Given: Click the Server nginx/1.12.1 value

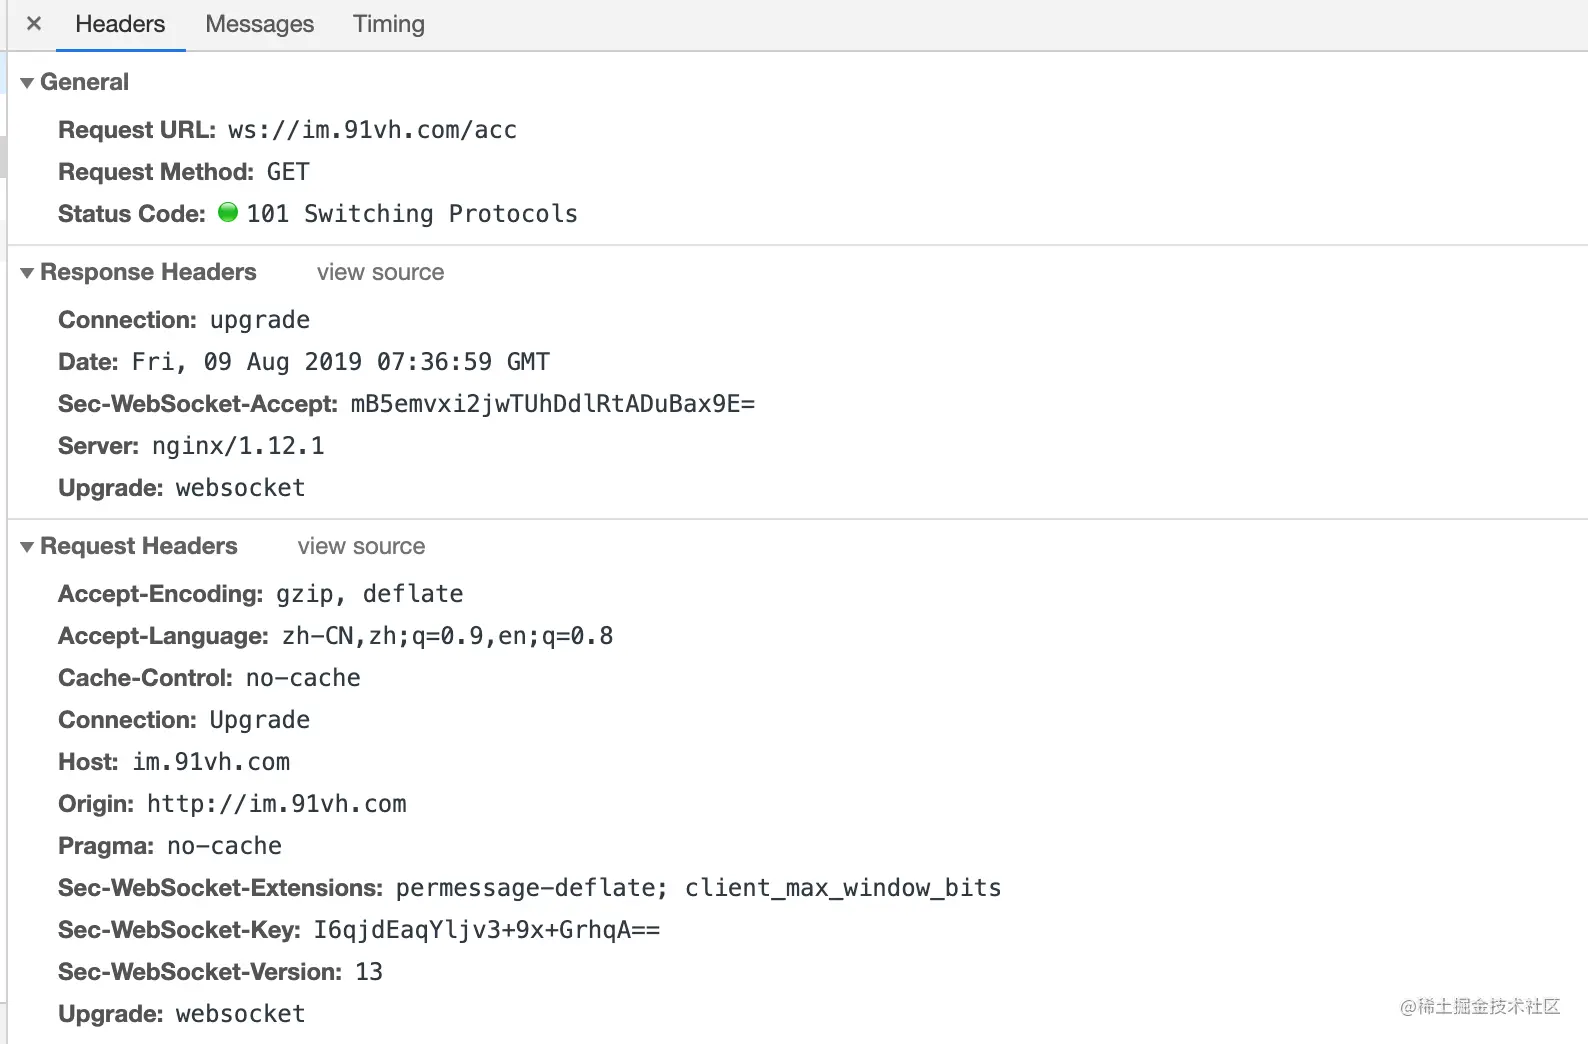Looking at the screenshot, I should click(238, 446).
